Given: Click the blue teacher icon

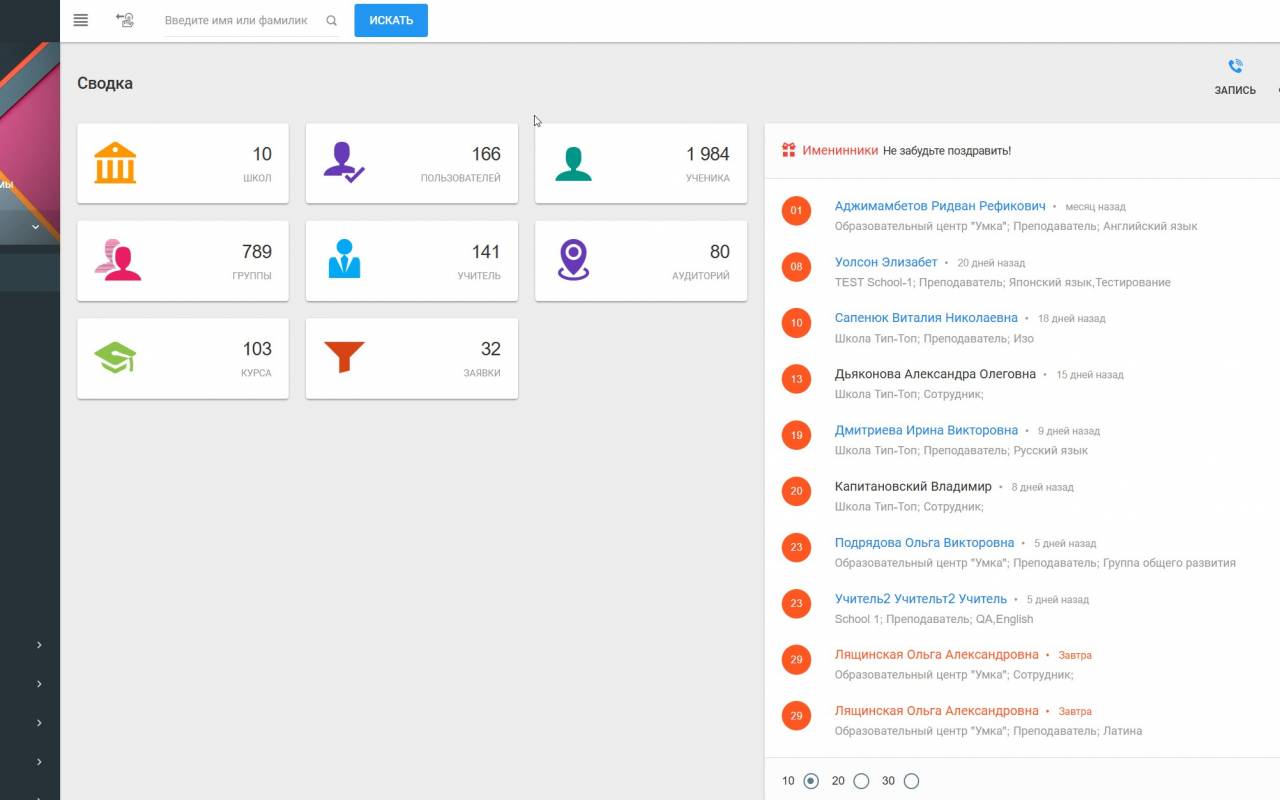Looking at the screenshot, I should pyautogui.click(x=344, y=259).
